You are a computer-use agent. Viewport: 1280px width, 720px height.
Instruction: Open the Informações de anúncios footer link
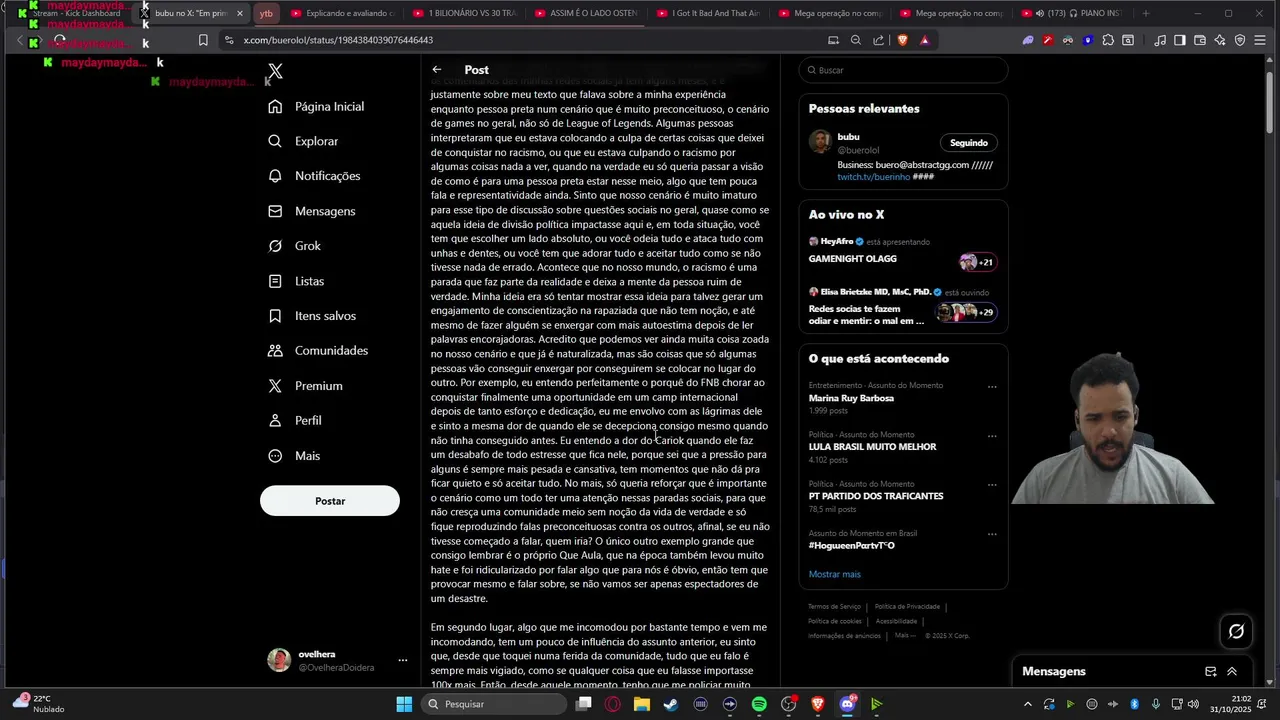coord(845,636)
